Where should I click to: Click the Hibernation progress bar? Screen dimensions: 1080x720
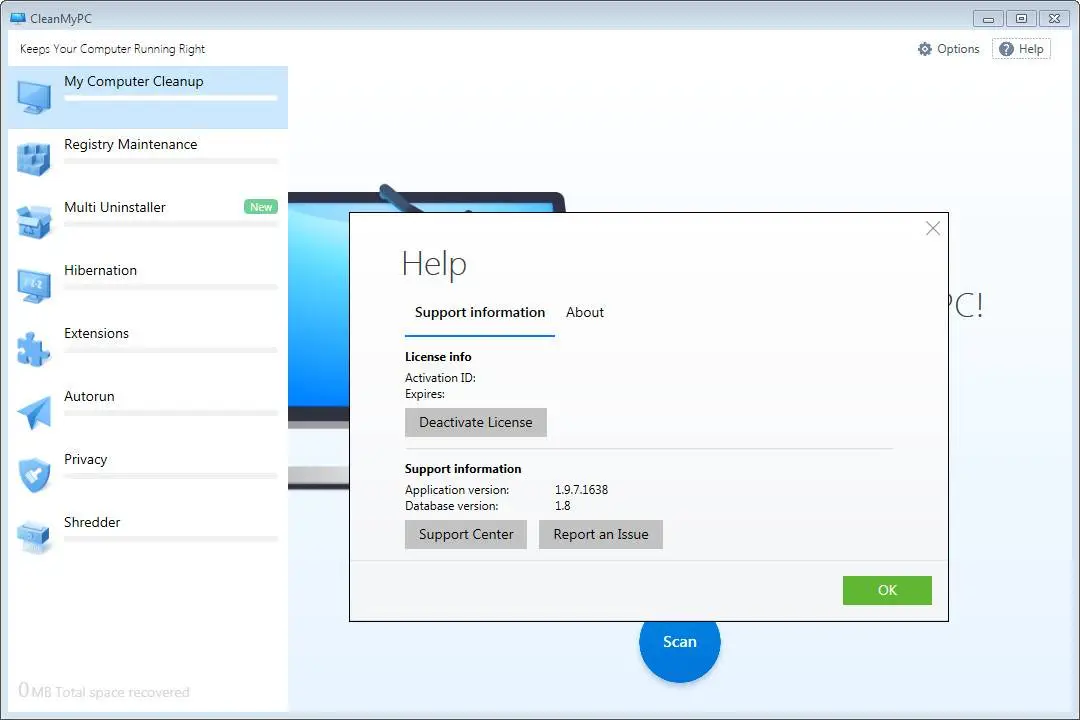pos(171,287)
